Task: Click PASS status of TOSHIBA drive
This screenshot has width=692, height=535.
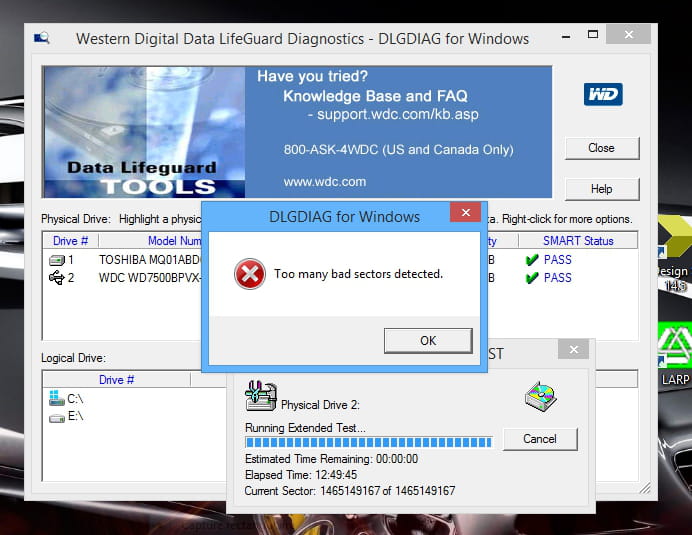Action: tap(558, 260)
